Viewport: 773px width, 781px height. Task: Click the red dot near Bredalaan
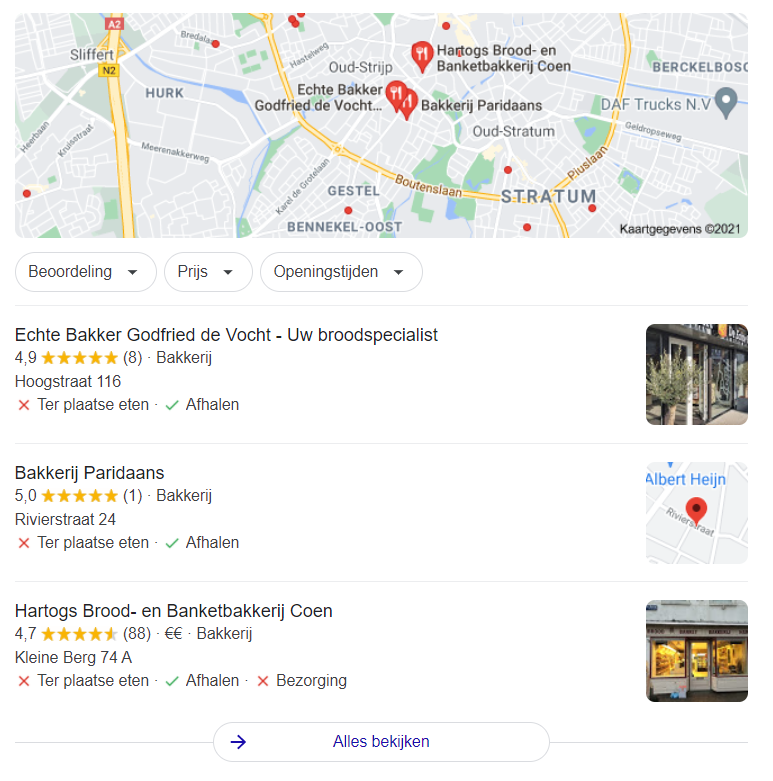216,44
